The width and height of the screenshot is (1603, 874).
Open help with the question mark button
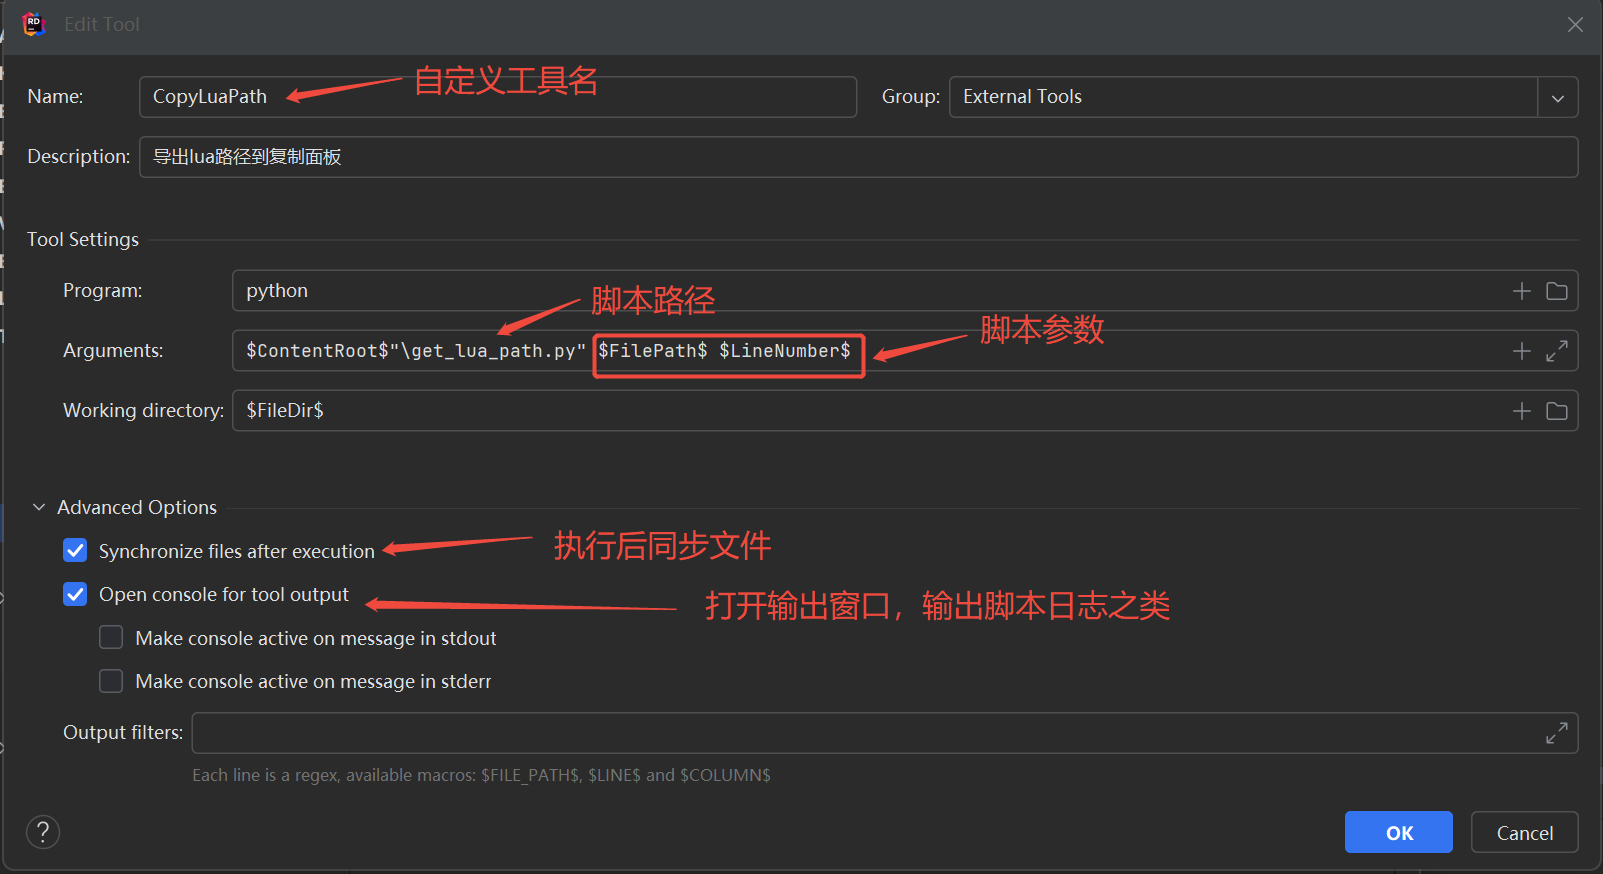tap(43, 832)
